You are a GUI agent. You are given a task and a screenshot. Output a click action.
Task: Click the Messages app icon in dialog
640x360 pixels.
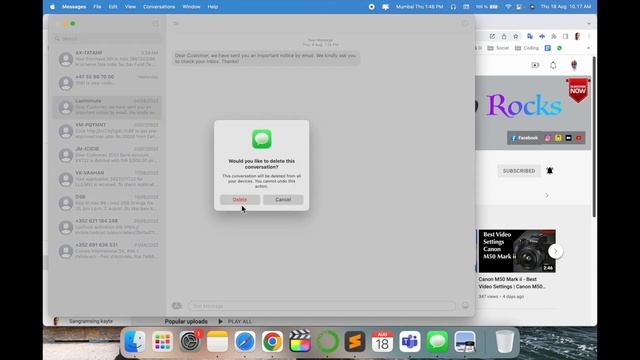[x=262, y=139]
